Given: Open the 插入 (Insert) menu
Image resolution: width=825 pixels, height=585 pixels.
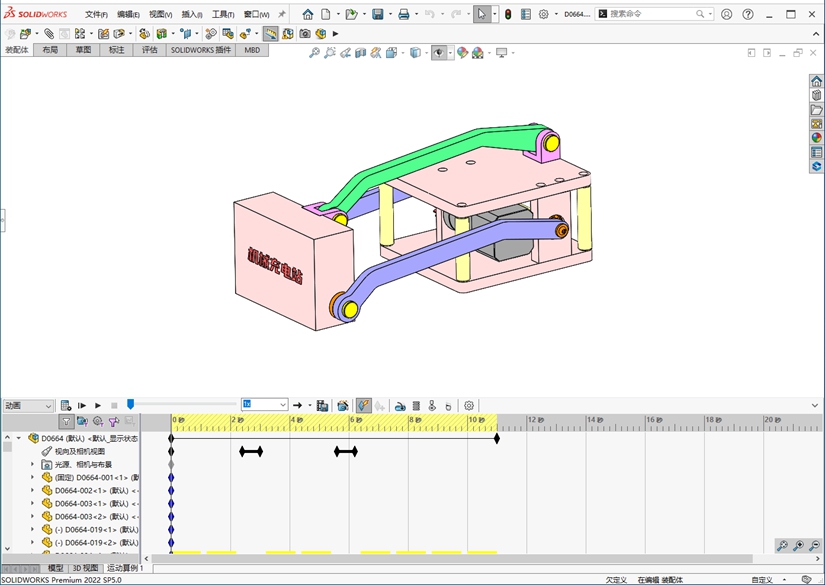Looking at the screenshot, I should [190, 15].
